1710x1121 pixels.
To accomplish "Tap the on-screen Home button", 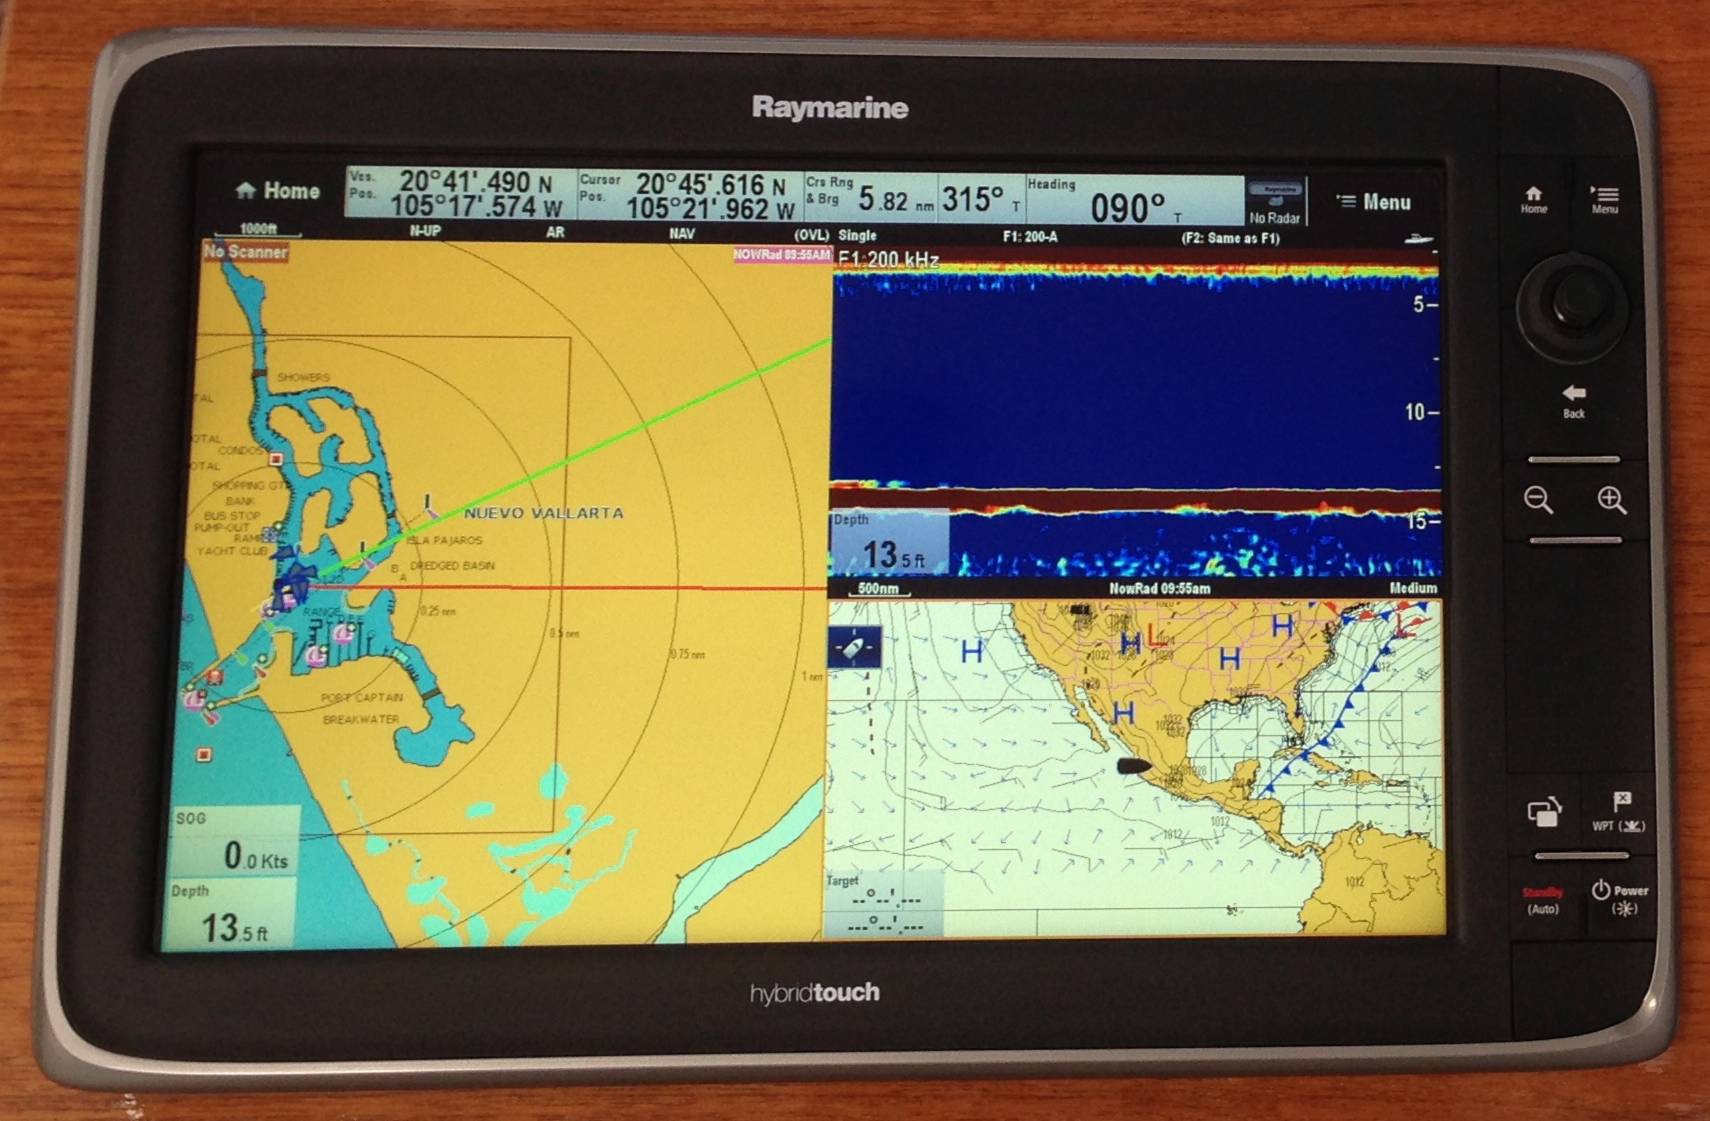I will pyautogui.click(x=277, y=191).
